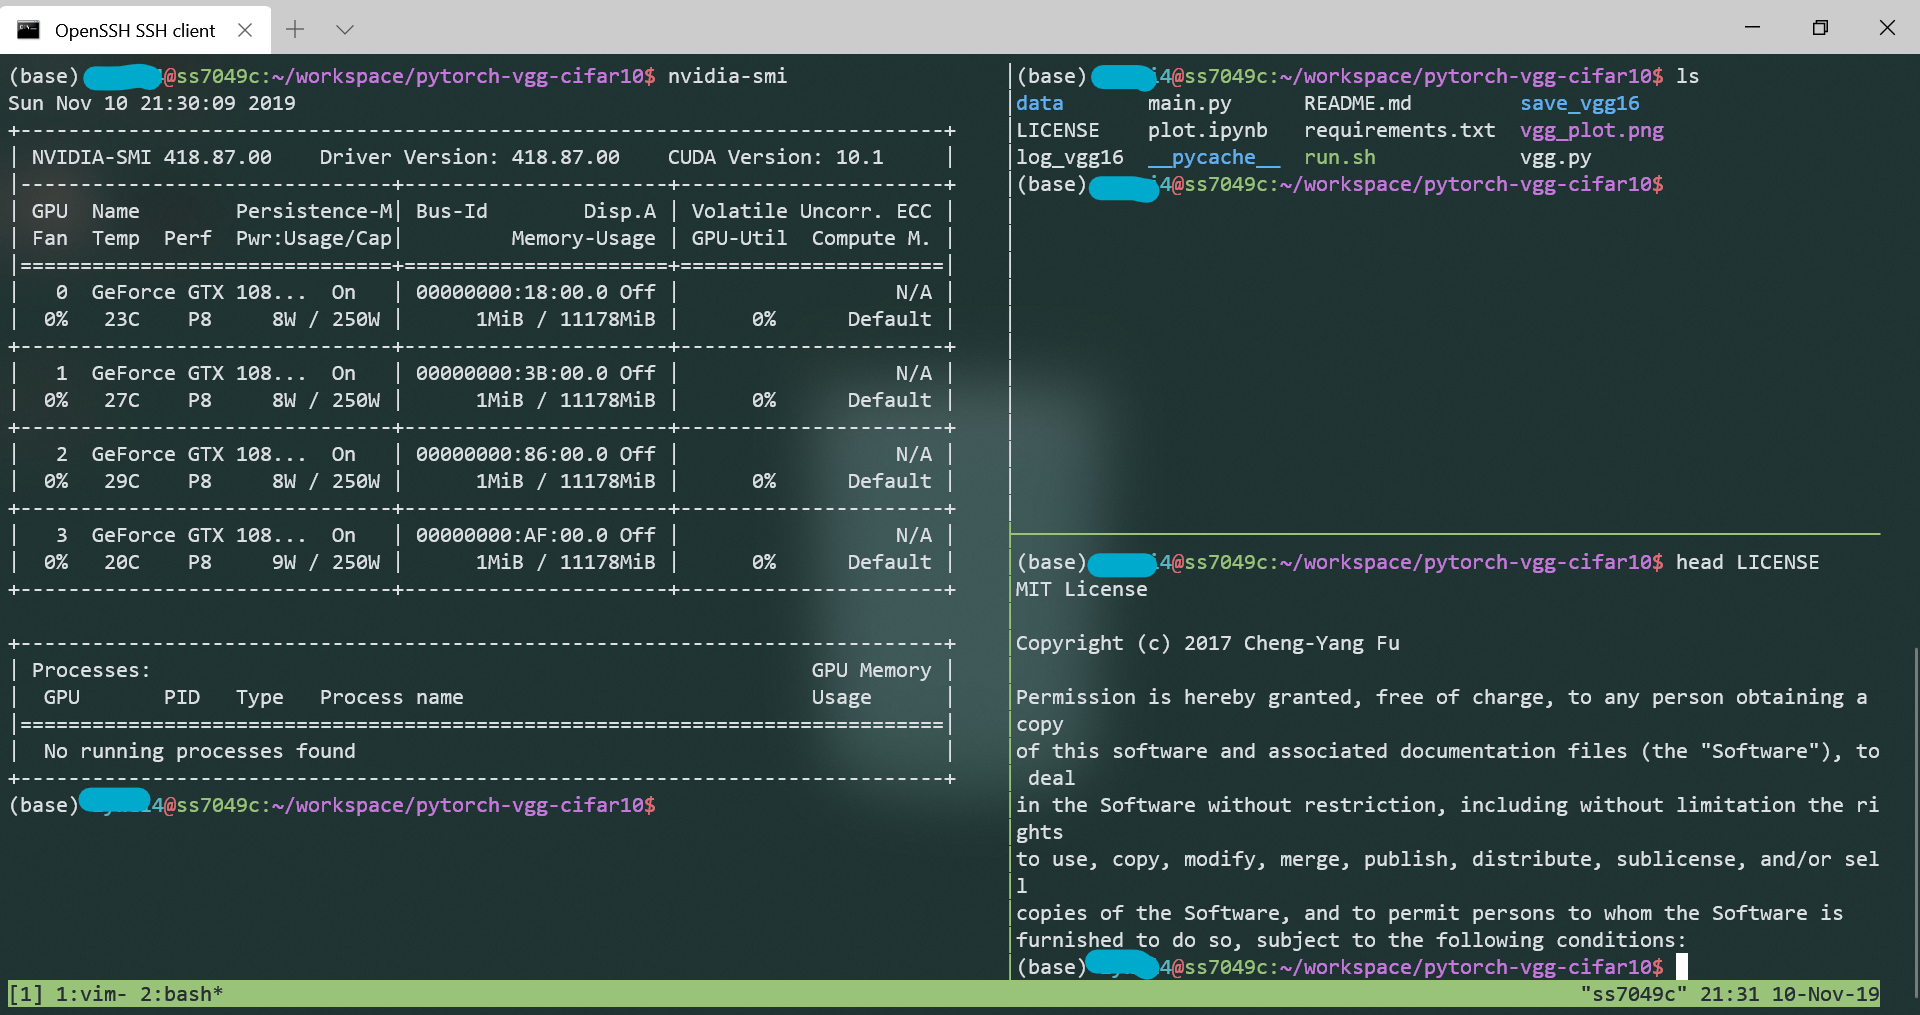Click the Bus-Id 00000000:3B:00.0 value
The width and height of the screenshot is (1920, 1015).
511,373
